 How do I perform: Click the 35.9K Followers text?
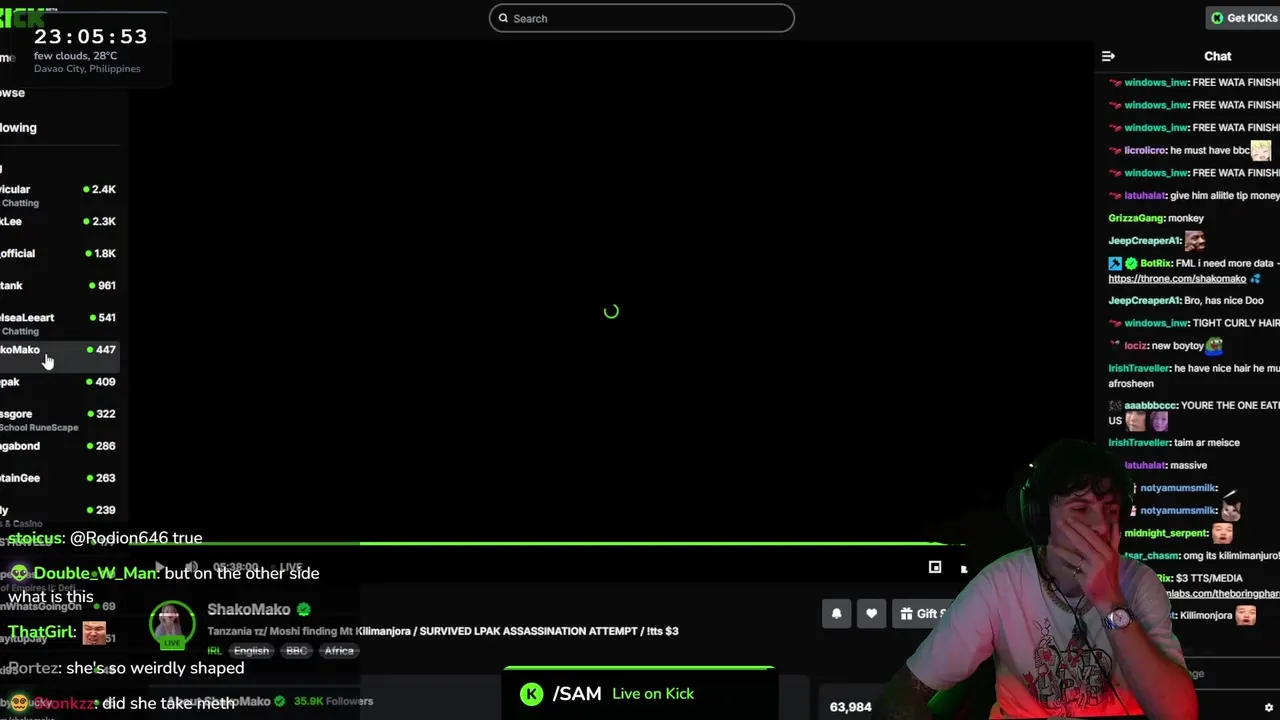(x=333, y=702)
